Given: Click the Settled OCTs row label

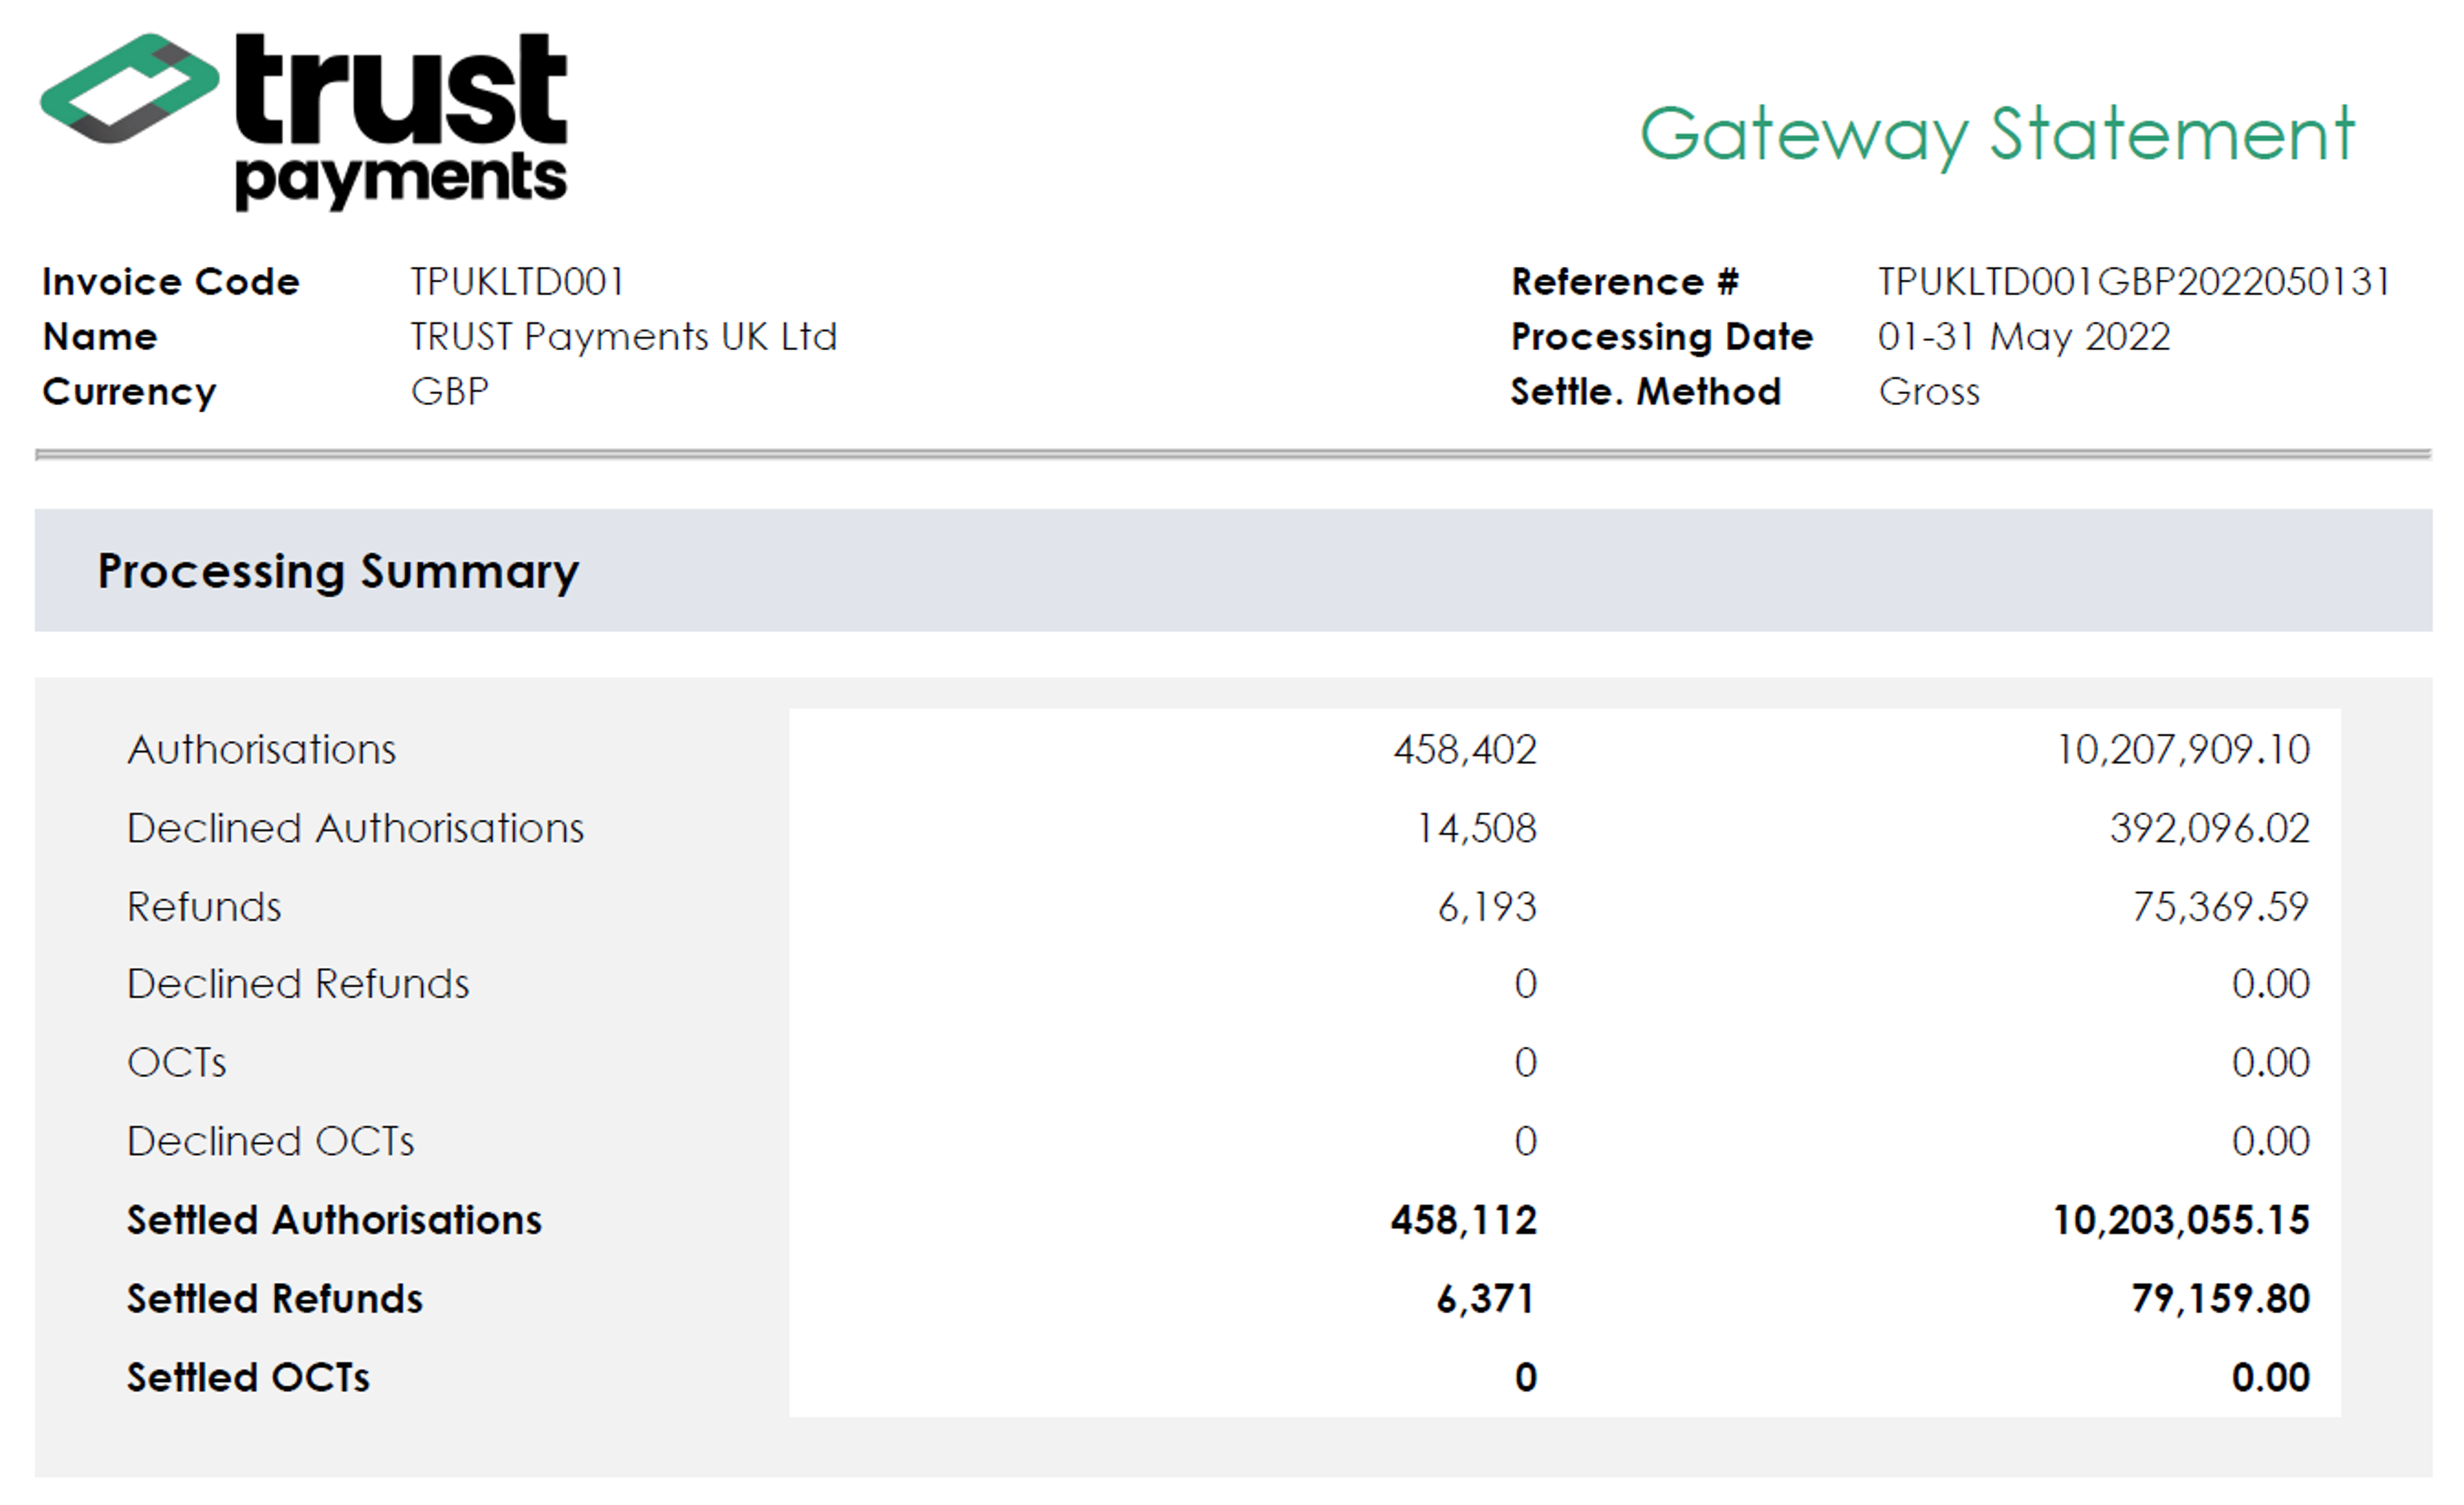Looking at the screenshot, I should 248,1378.
